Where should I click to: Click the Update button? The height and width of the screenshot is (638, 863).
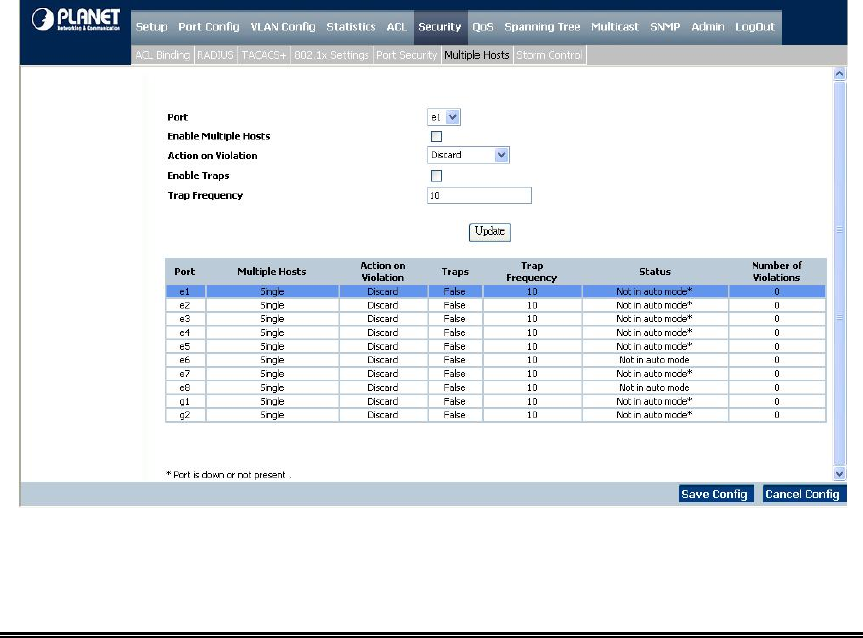(x=490, y=231)
